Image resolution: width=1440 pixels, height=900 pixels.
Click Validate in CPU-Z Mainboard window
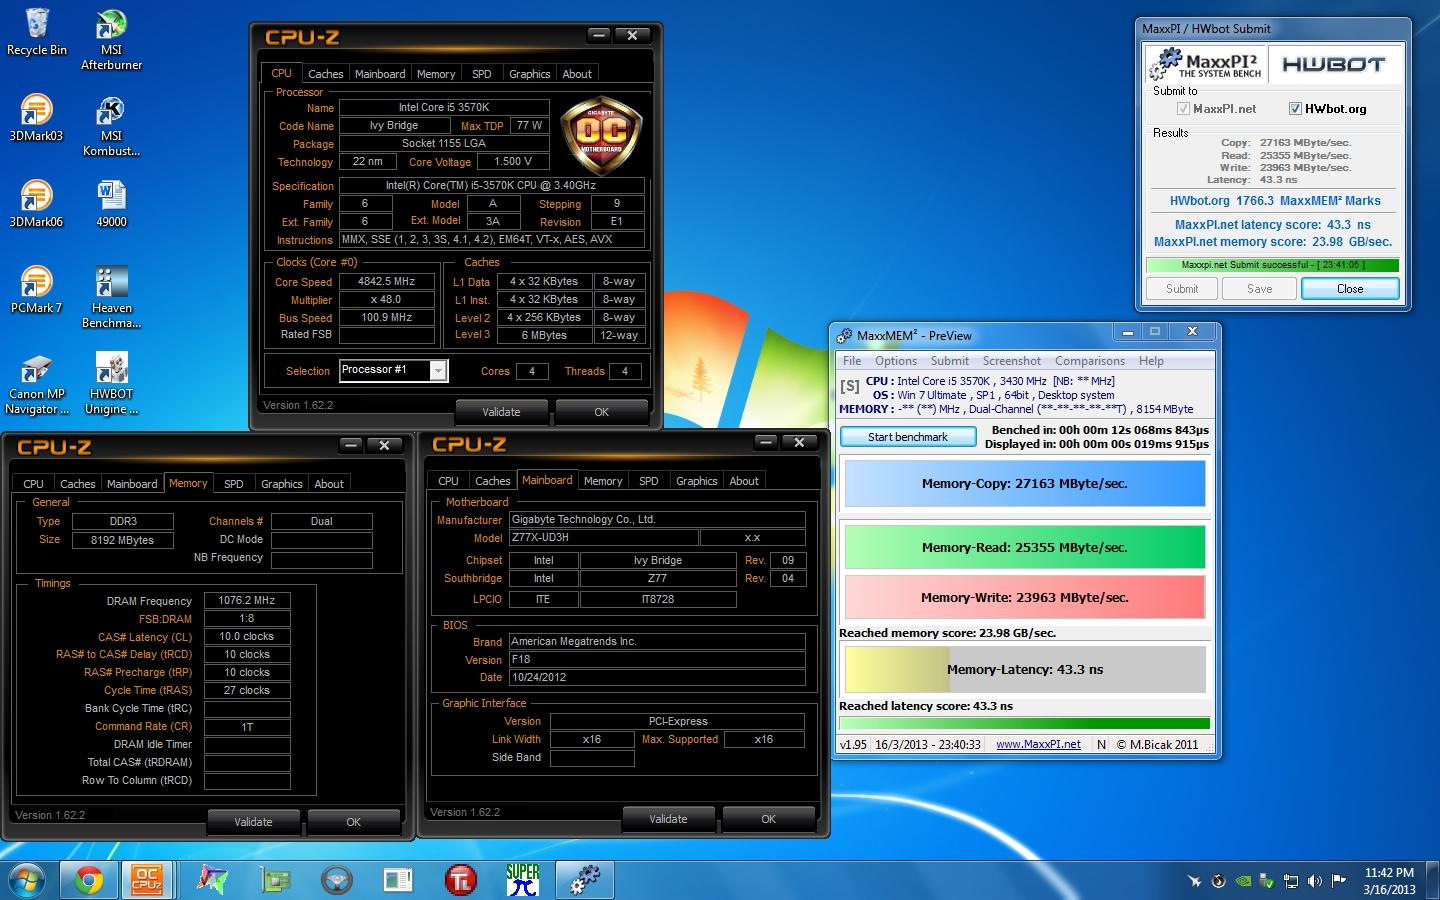click(668, 819)
